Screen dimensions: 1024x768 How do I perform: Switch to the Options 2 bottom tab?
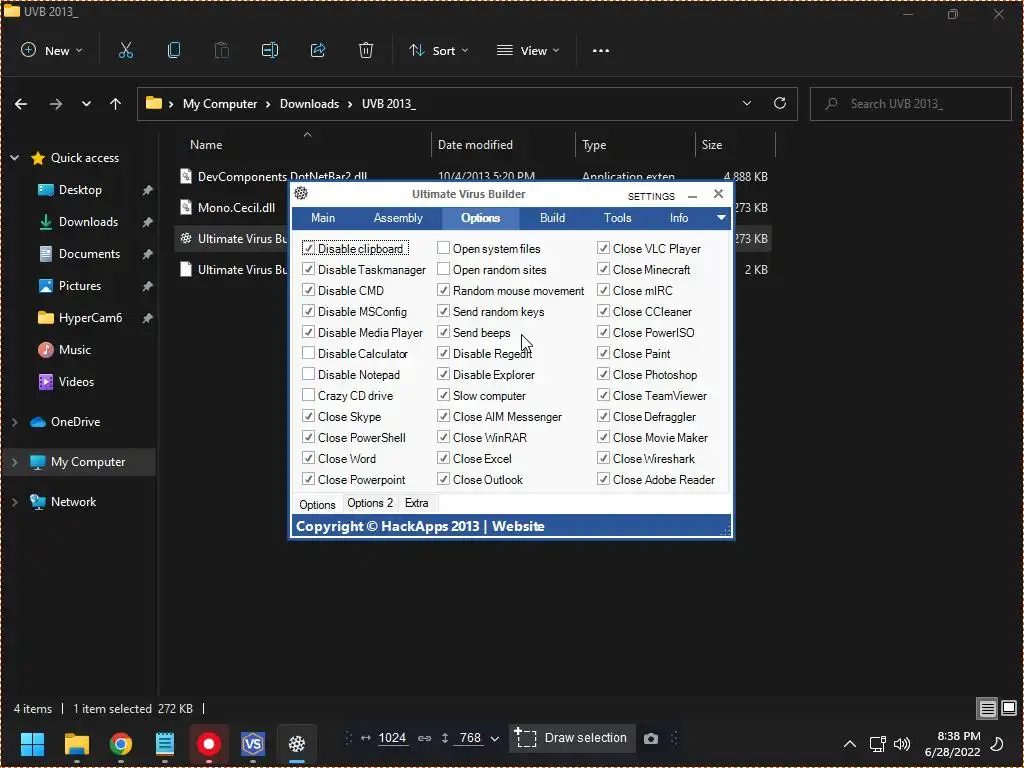pos(370,503)
